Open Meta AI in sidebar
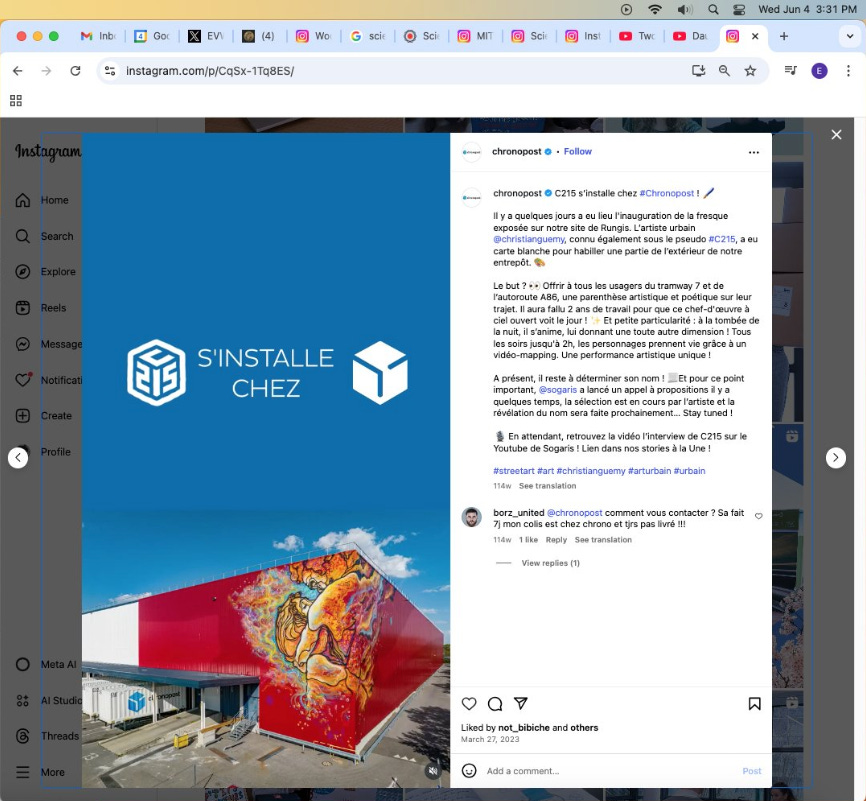 coord(46,665)
